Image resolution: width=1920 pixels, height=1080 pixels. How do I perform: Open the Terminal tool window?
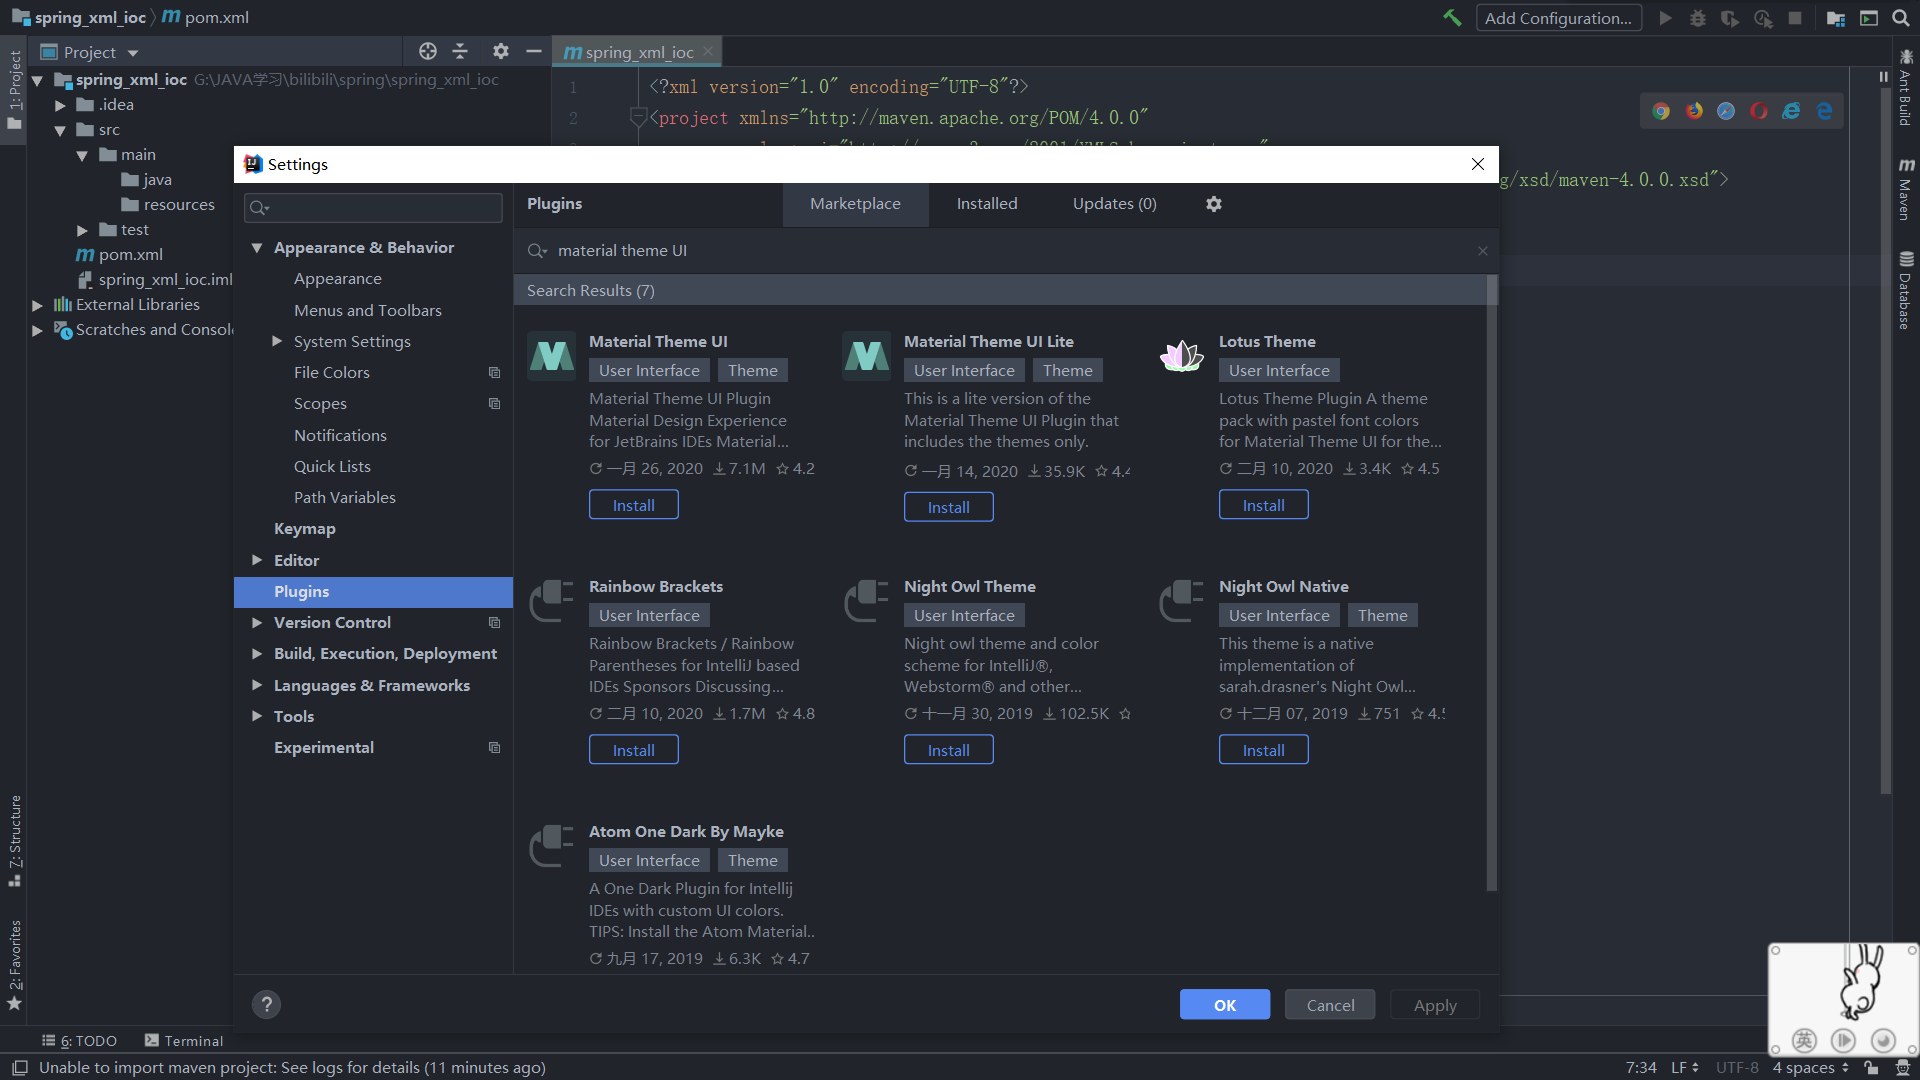pos(184,1040)
